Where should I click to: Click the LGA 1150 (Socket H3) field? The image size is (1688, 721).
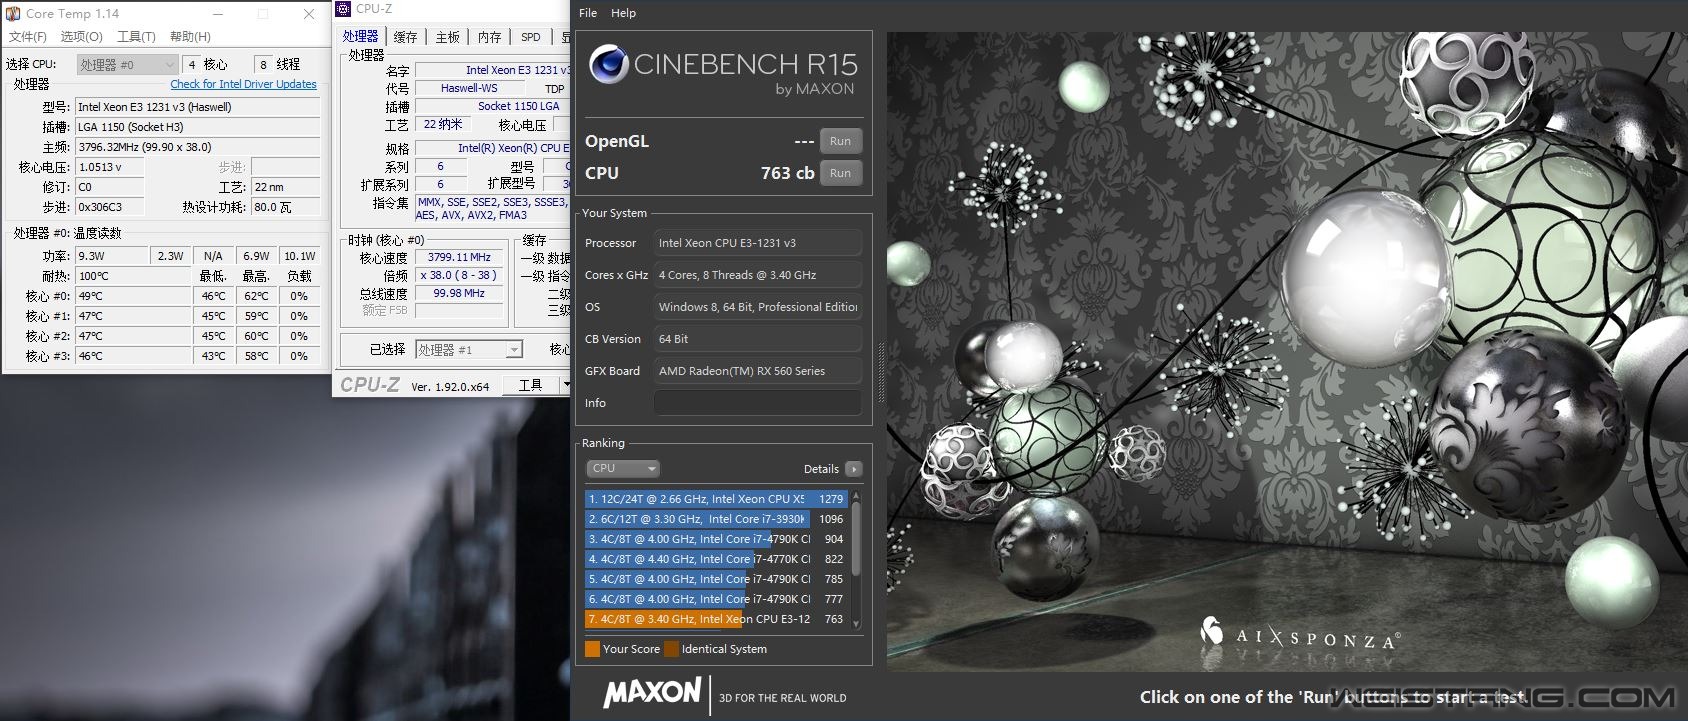tap(198, 127)
